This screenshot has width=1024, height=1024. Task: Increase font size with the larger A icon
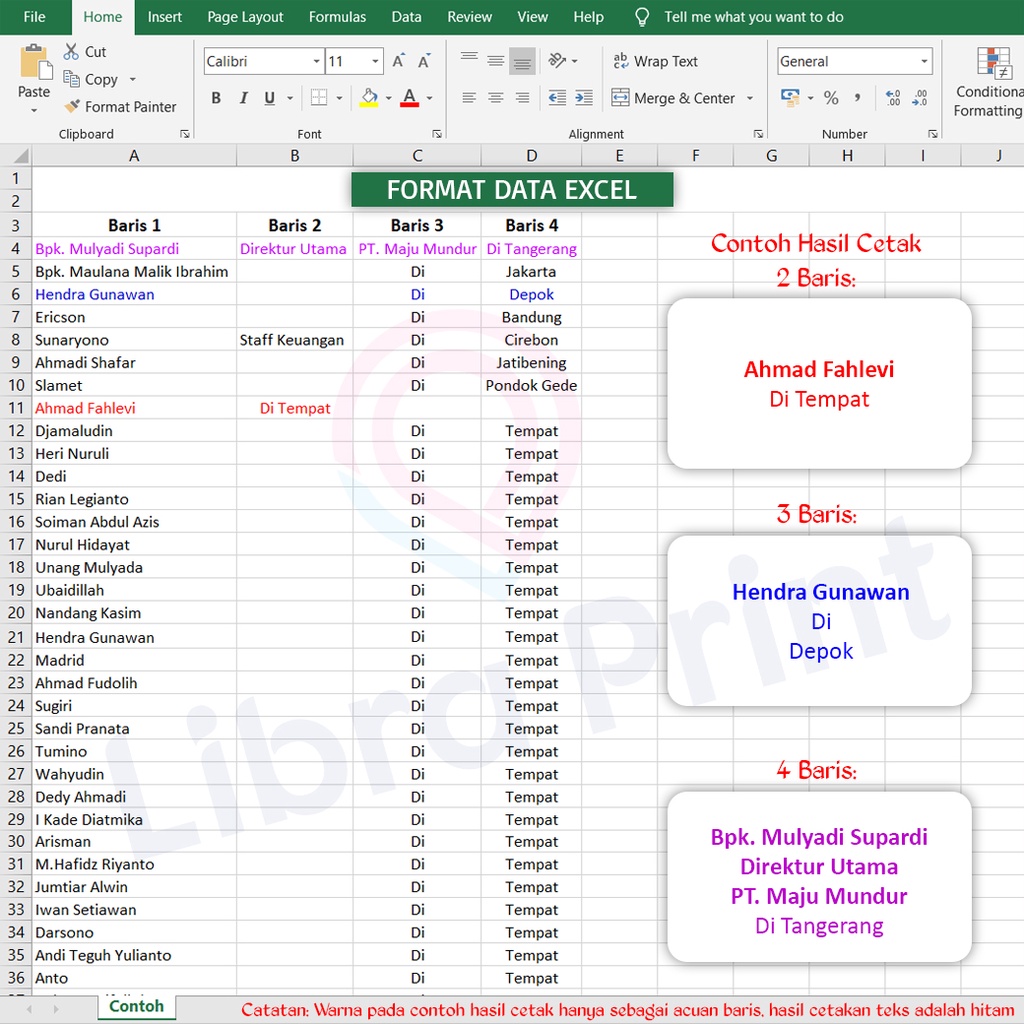pyautogui.click(x=399, y=62)
